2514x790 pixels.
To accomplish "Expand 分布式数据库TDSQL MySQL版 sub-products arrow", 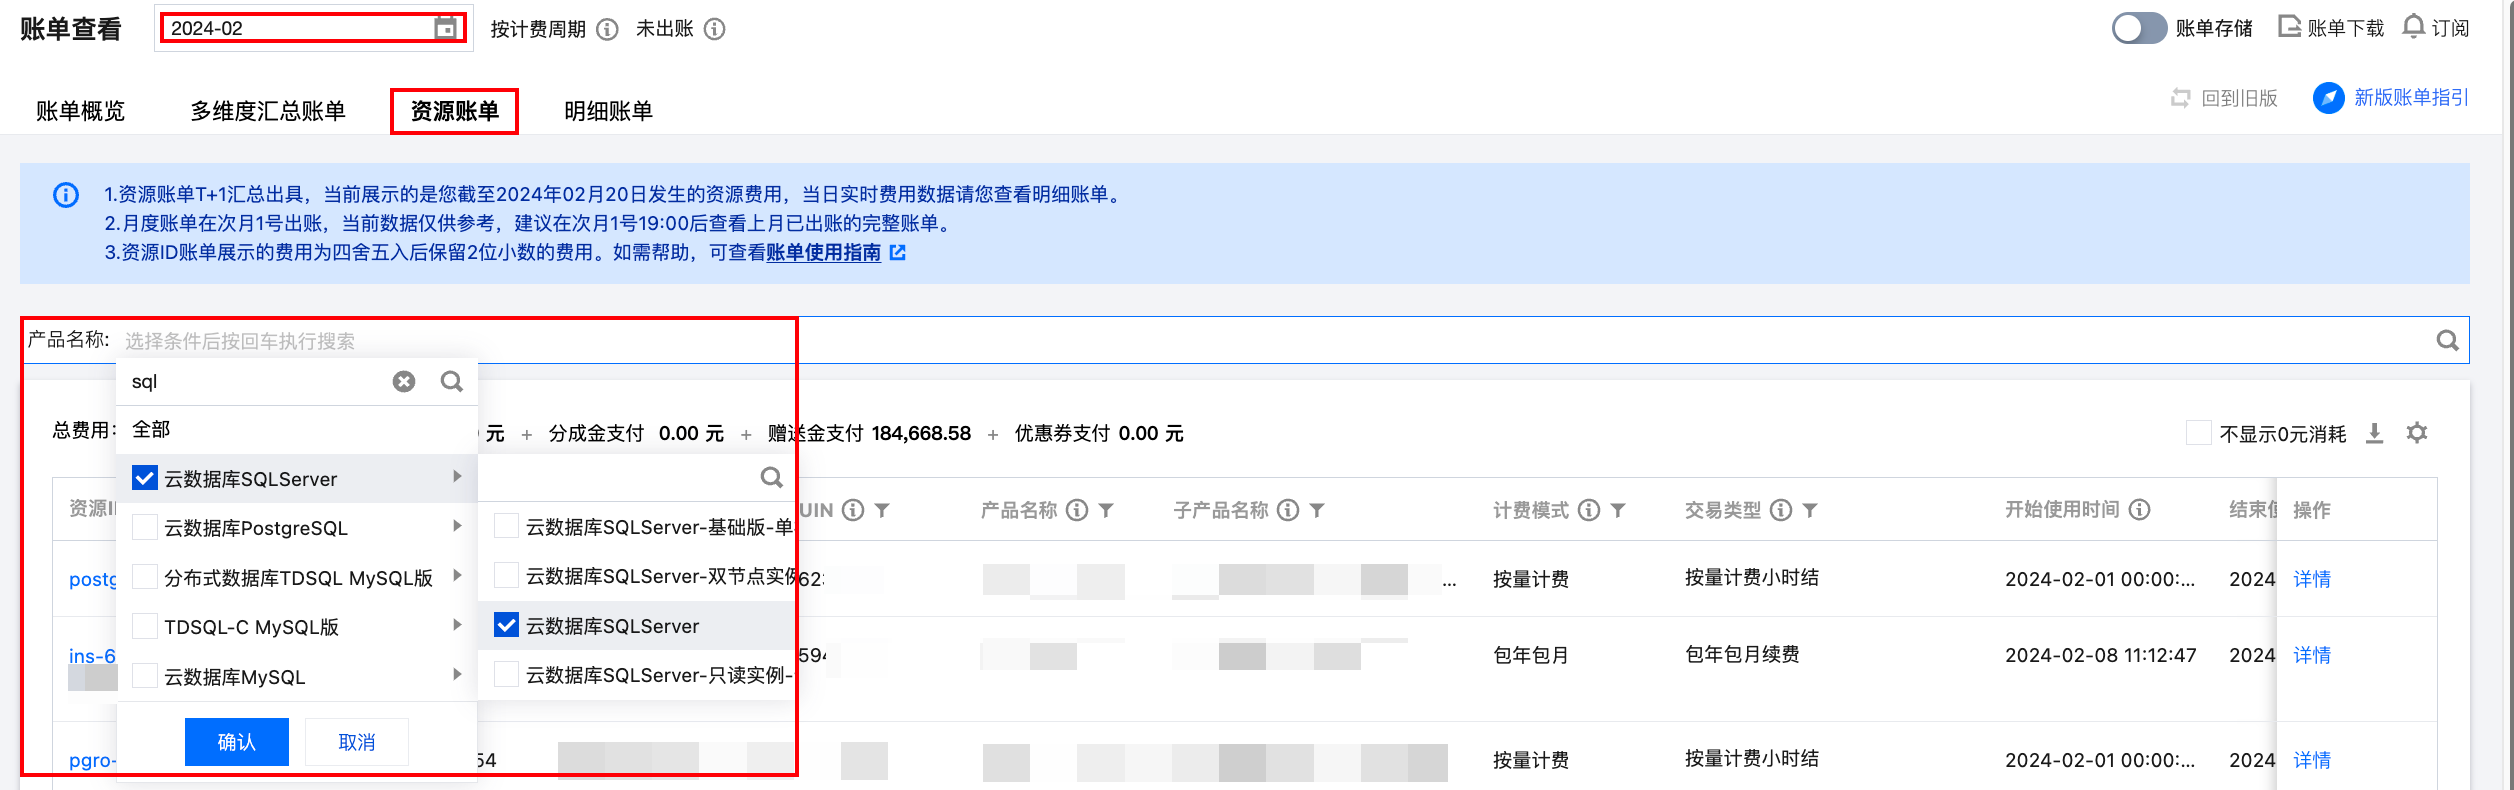I will [457, 575].
